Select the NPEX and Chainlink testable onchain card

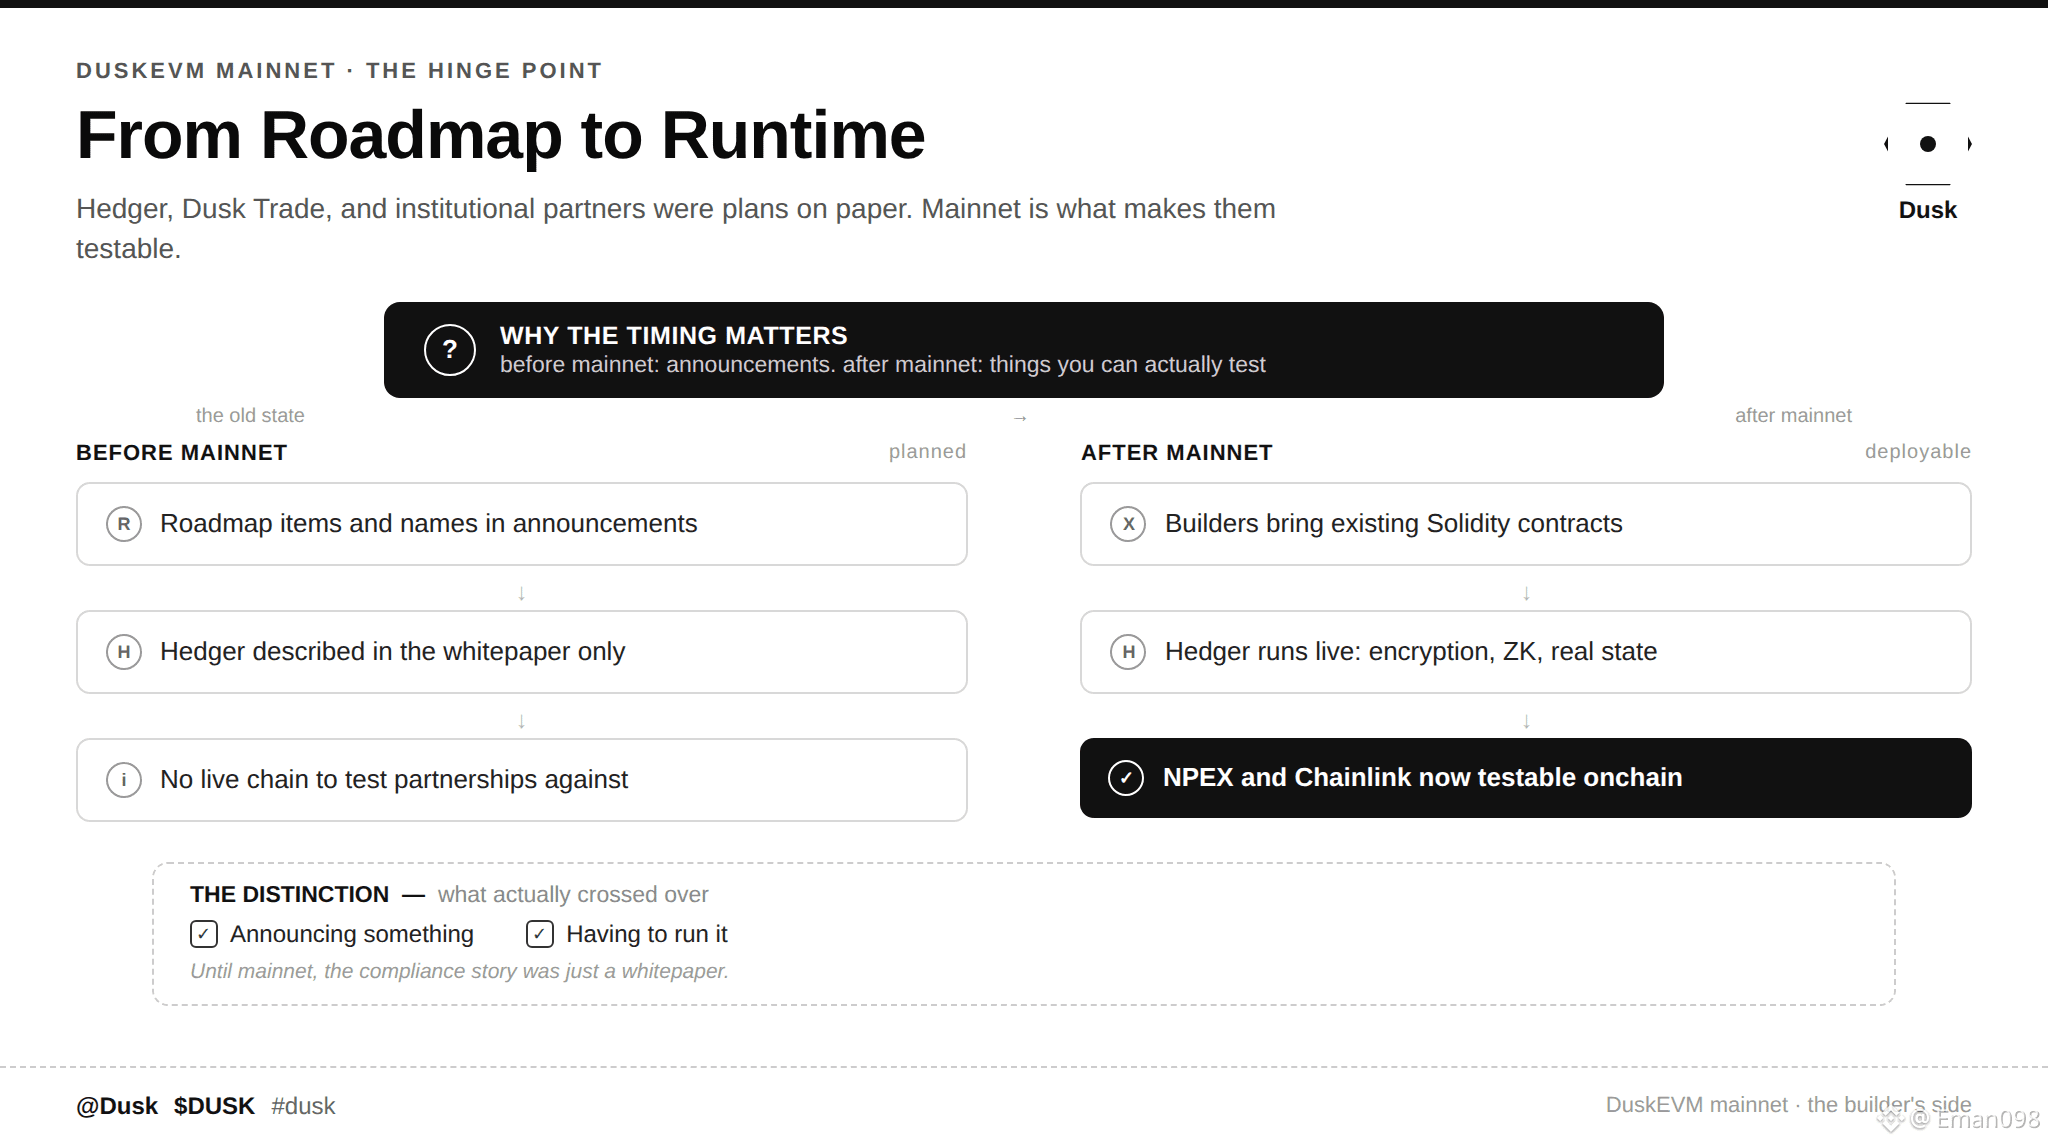(x=1526, y=778)
